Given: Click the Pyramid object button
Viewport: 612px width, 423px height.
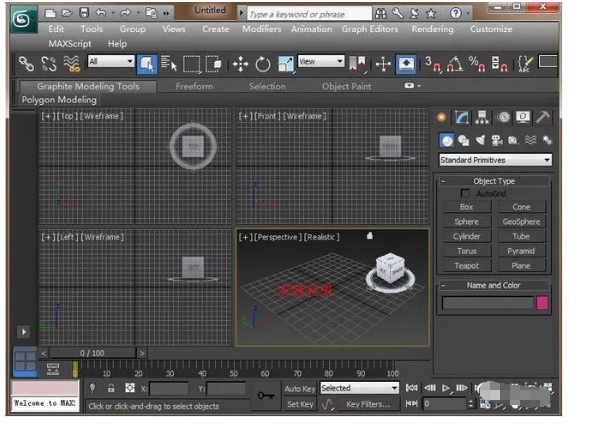Looking at the screenshot, I should [x=521, y=251].
